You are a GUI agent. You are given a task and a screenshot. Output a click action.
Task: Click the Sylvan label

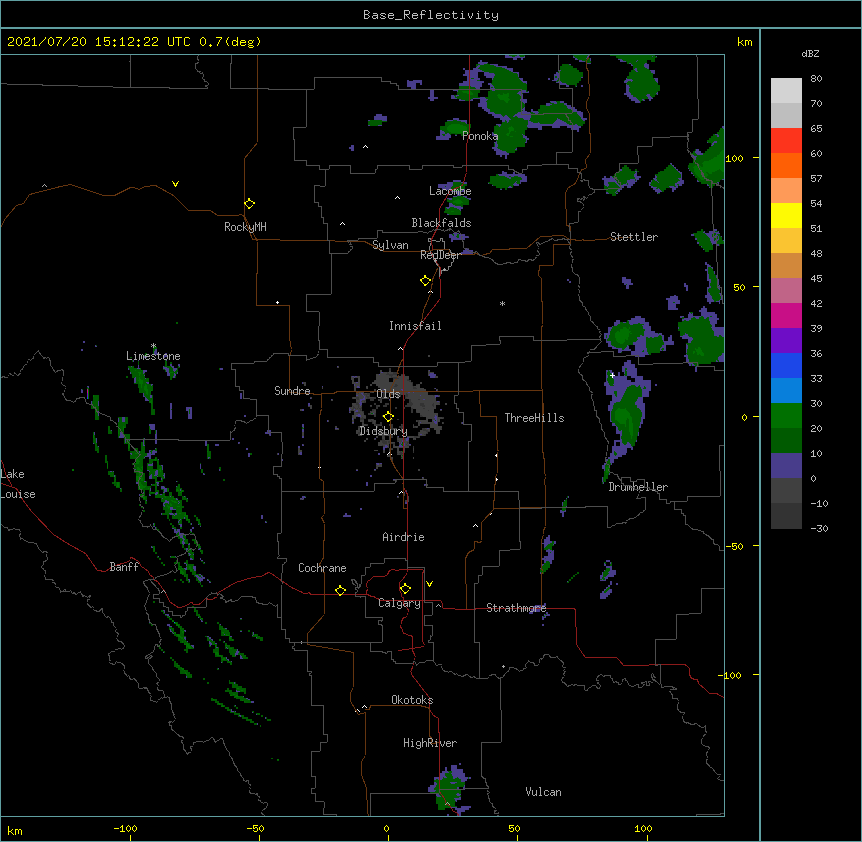pos(390,245)
